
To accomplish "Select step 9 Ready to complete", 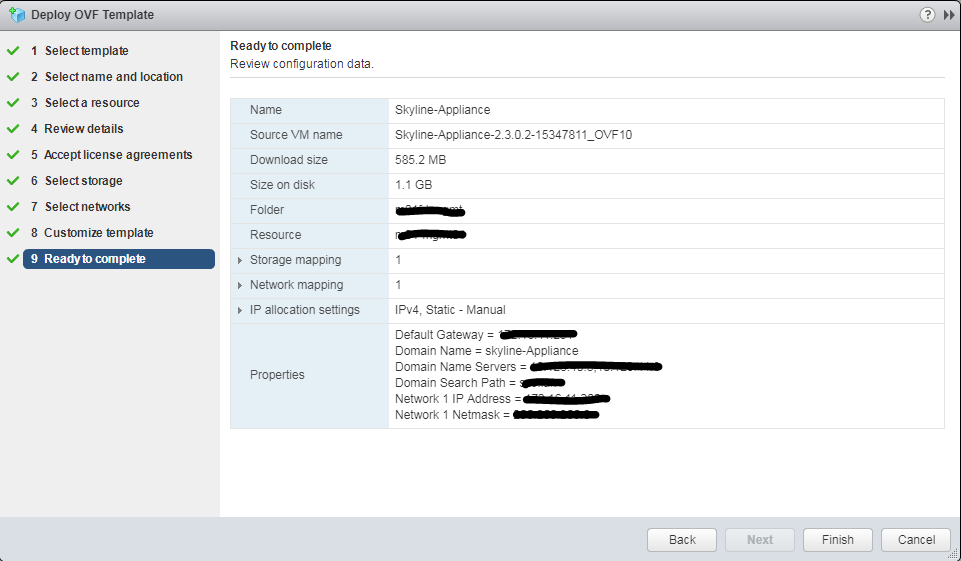I will point(119,259).
